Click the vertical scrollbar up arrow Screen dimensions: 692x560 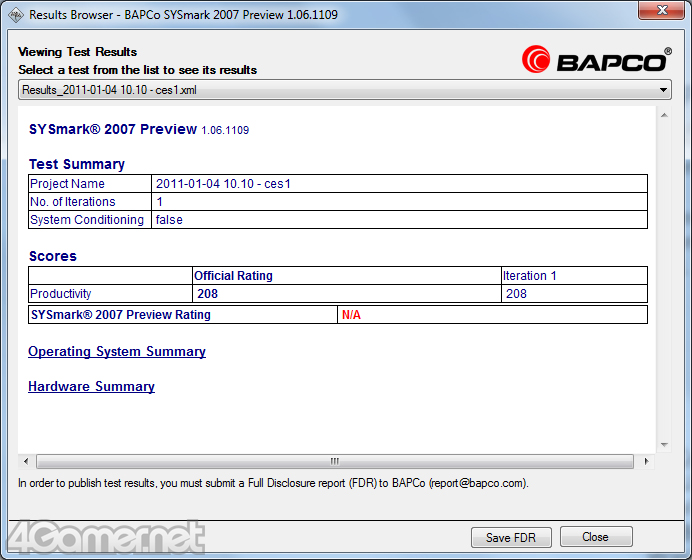coord(664,115)
